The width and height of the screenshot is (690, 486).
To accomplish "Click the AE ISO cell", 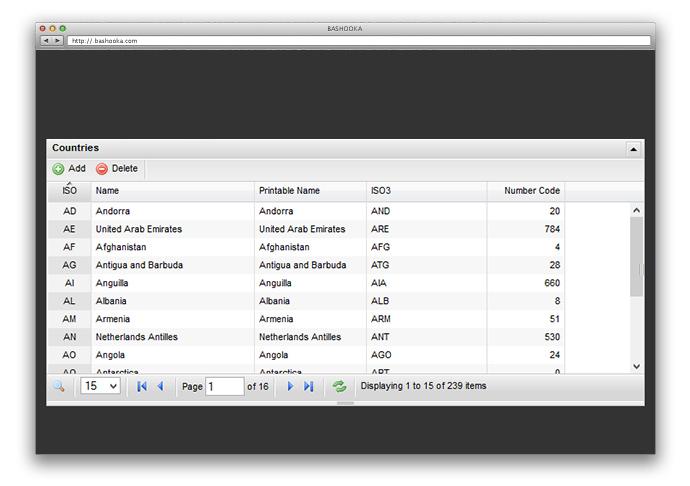I will (70, 229).
